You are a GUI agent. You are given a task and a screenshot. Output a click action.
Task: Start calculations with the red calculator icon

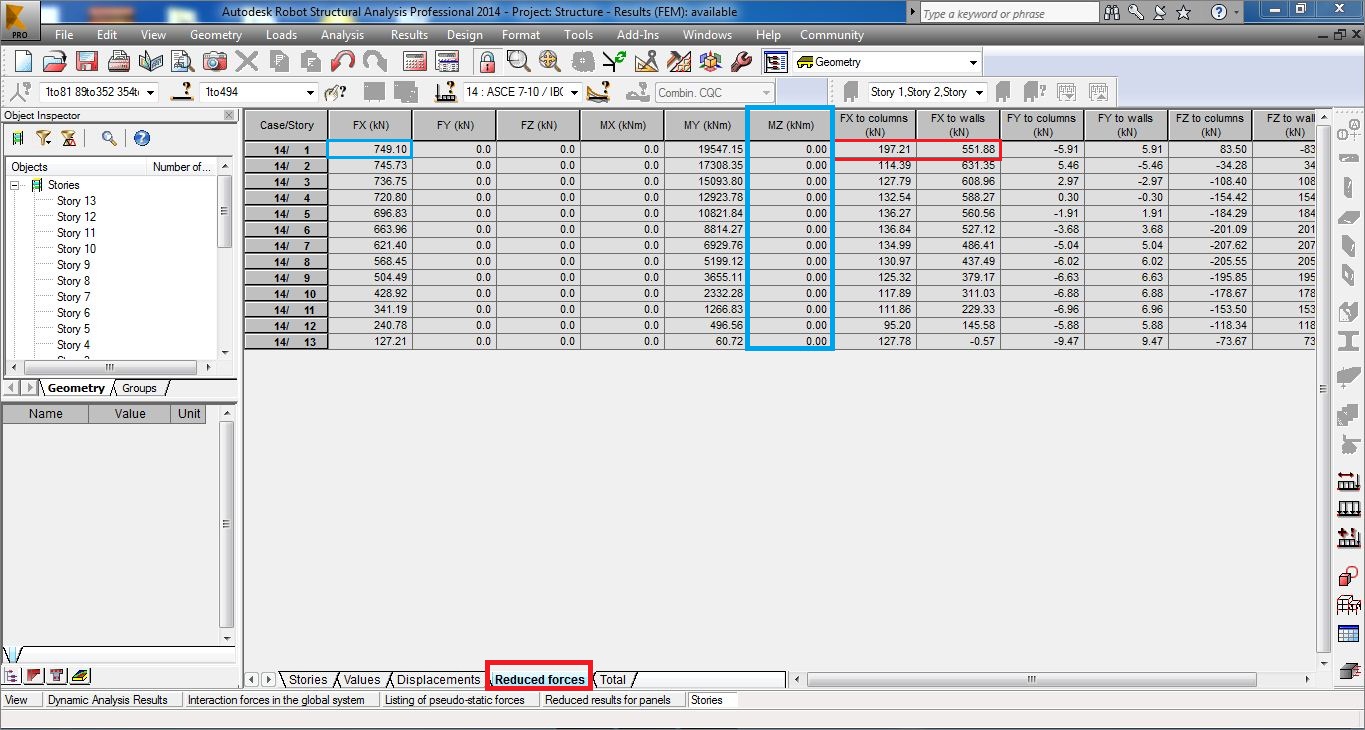[415, 61]
